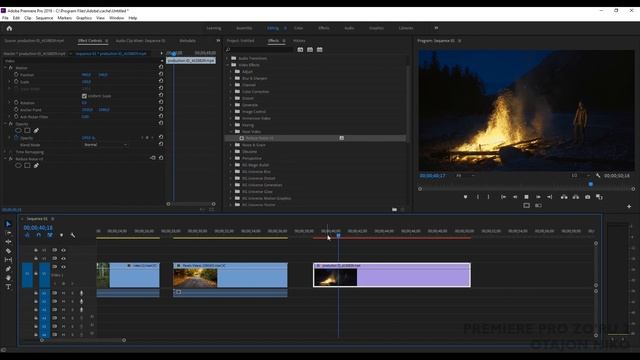This screenshot has height=360, width=640.
Task: Create ellipse mask under Opacity
Action: [18, 131]
